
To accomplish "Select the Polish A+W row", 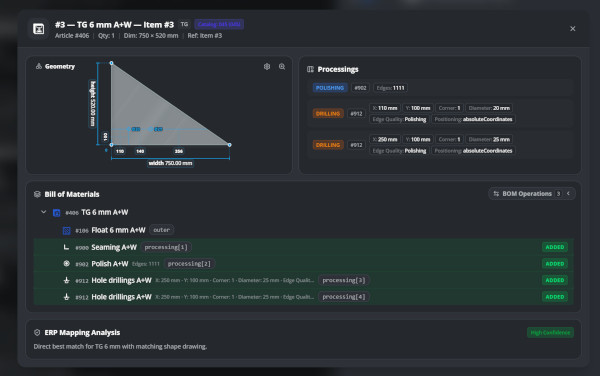I will point(303,264).
